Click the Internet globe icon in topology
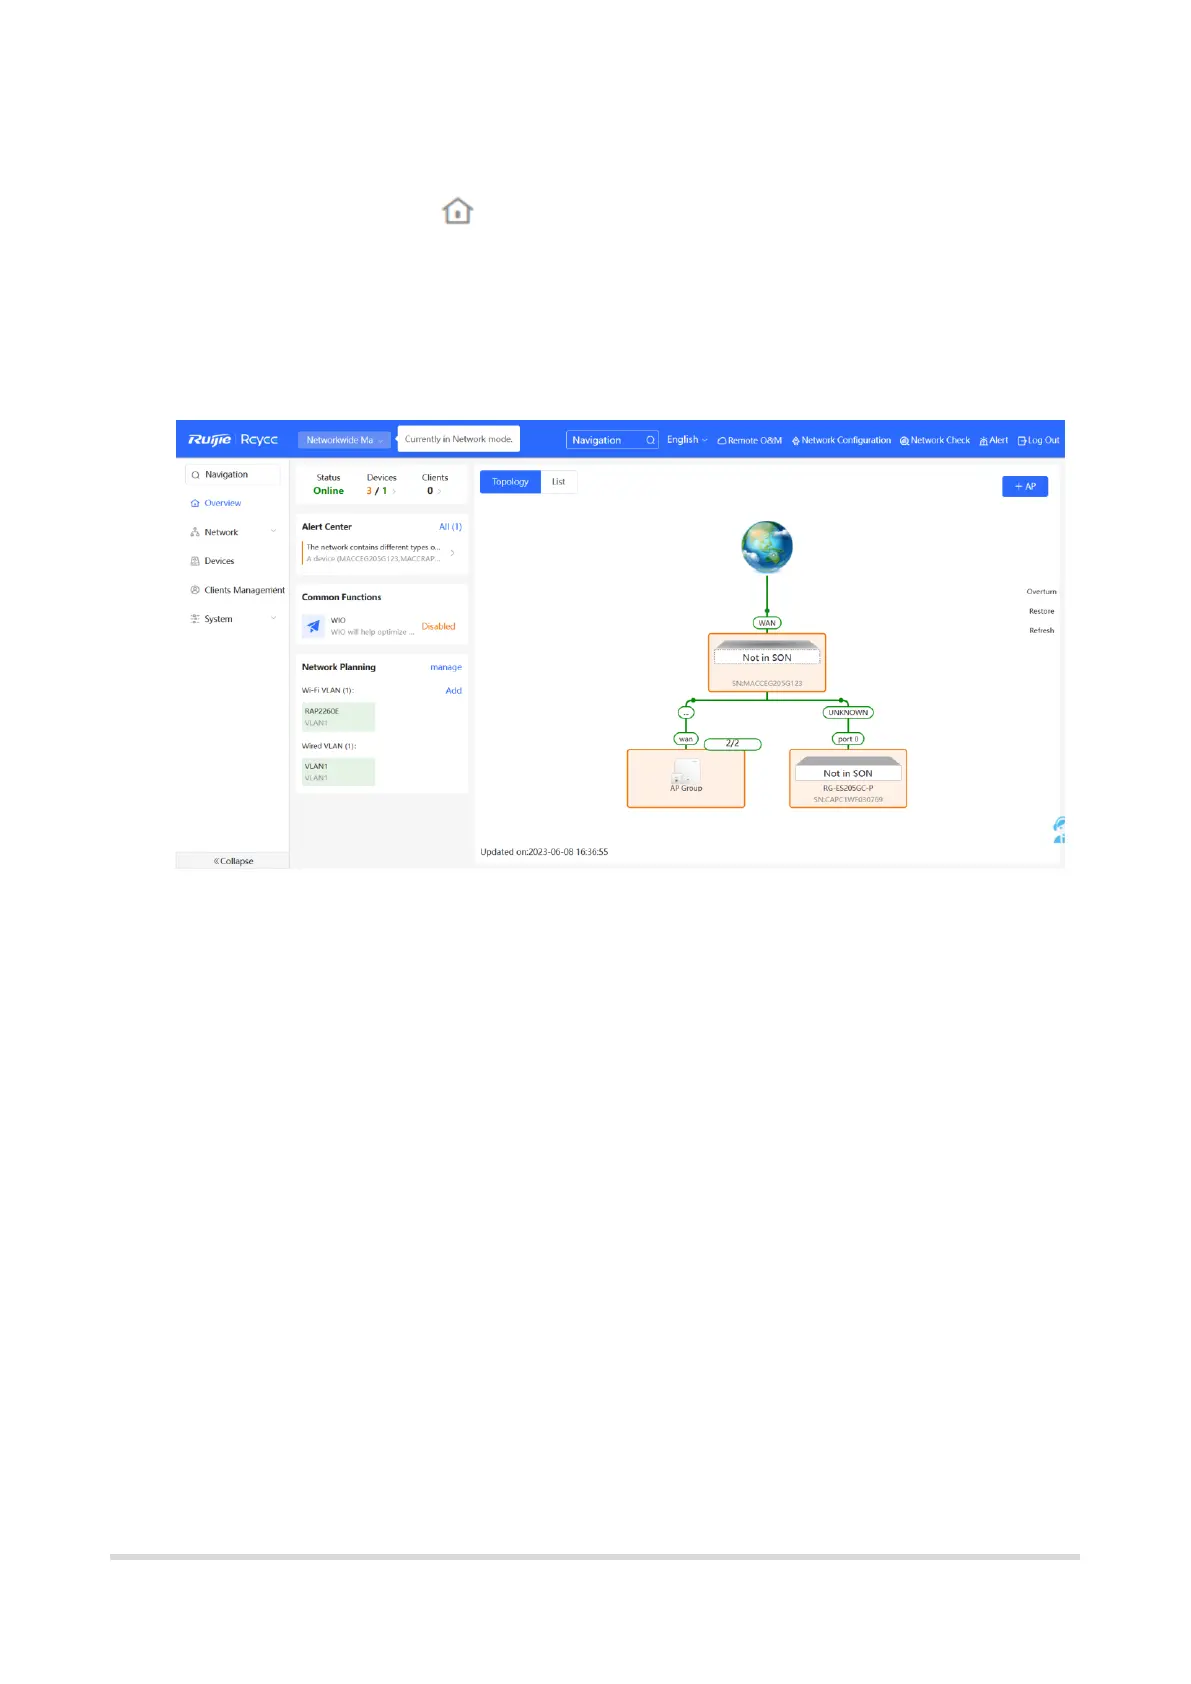 (x=767, y=546)
